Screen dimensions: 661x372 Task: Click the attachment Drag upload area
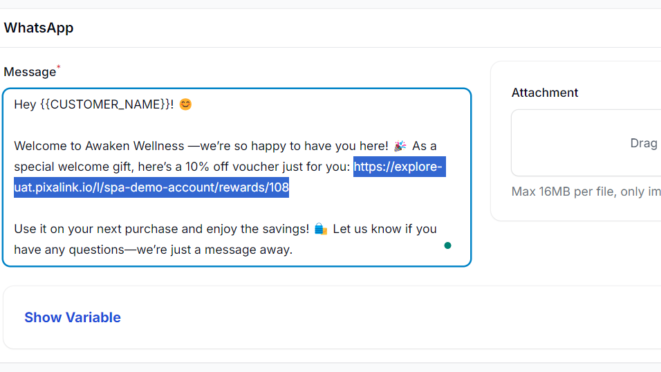coord(586,143)
